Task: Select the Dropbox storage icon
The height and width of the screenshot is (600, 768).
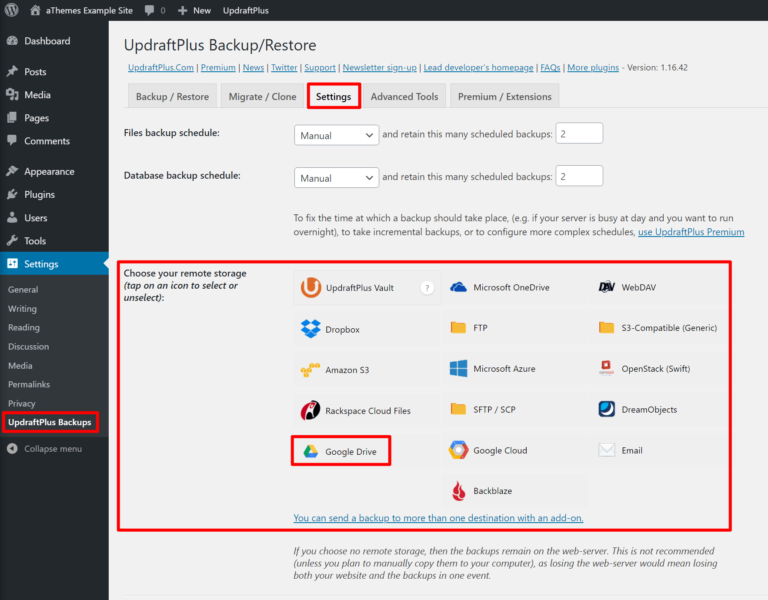Action: point(311,329)
